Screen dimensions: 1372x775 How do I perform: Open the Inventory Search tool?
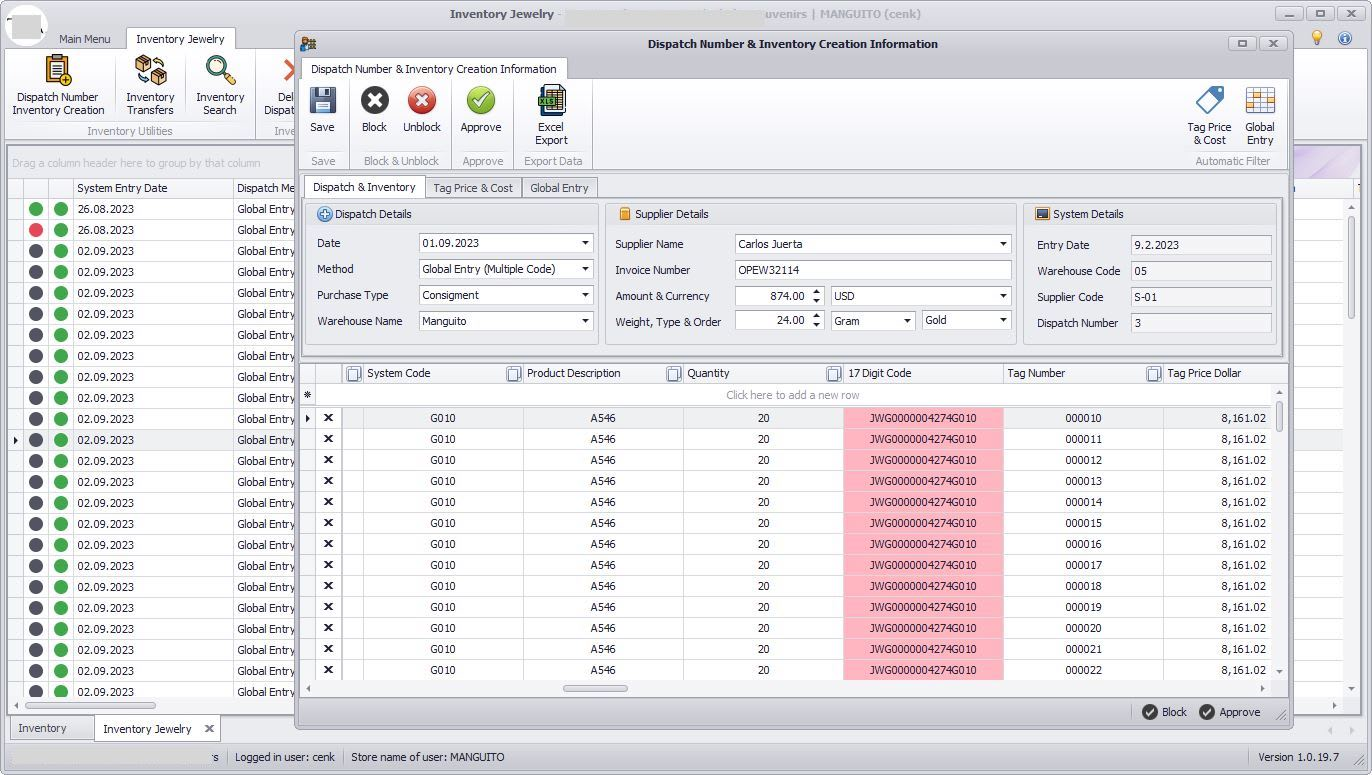coord(220,85)
